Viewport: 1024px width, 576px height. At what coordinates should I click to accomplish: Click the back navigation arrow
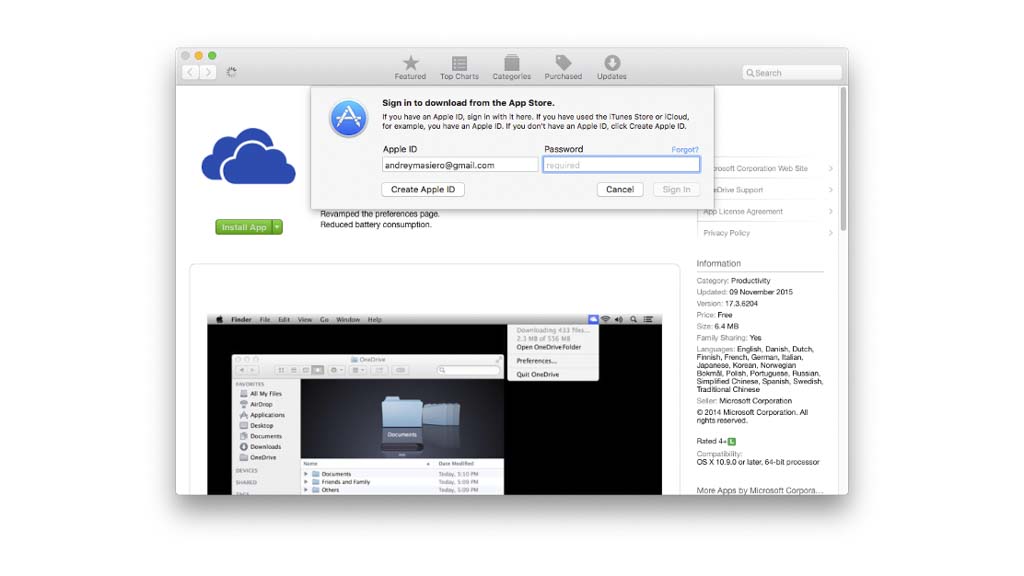pyautogui.click(x=190, y=72)
